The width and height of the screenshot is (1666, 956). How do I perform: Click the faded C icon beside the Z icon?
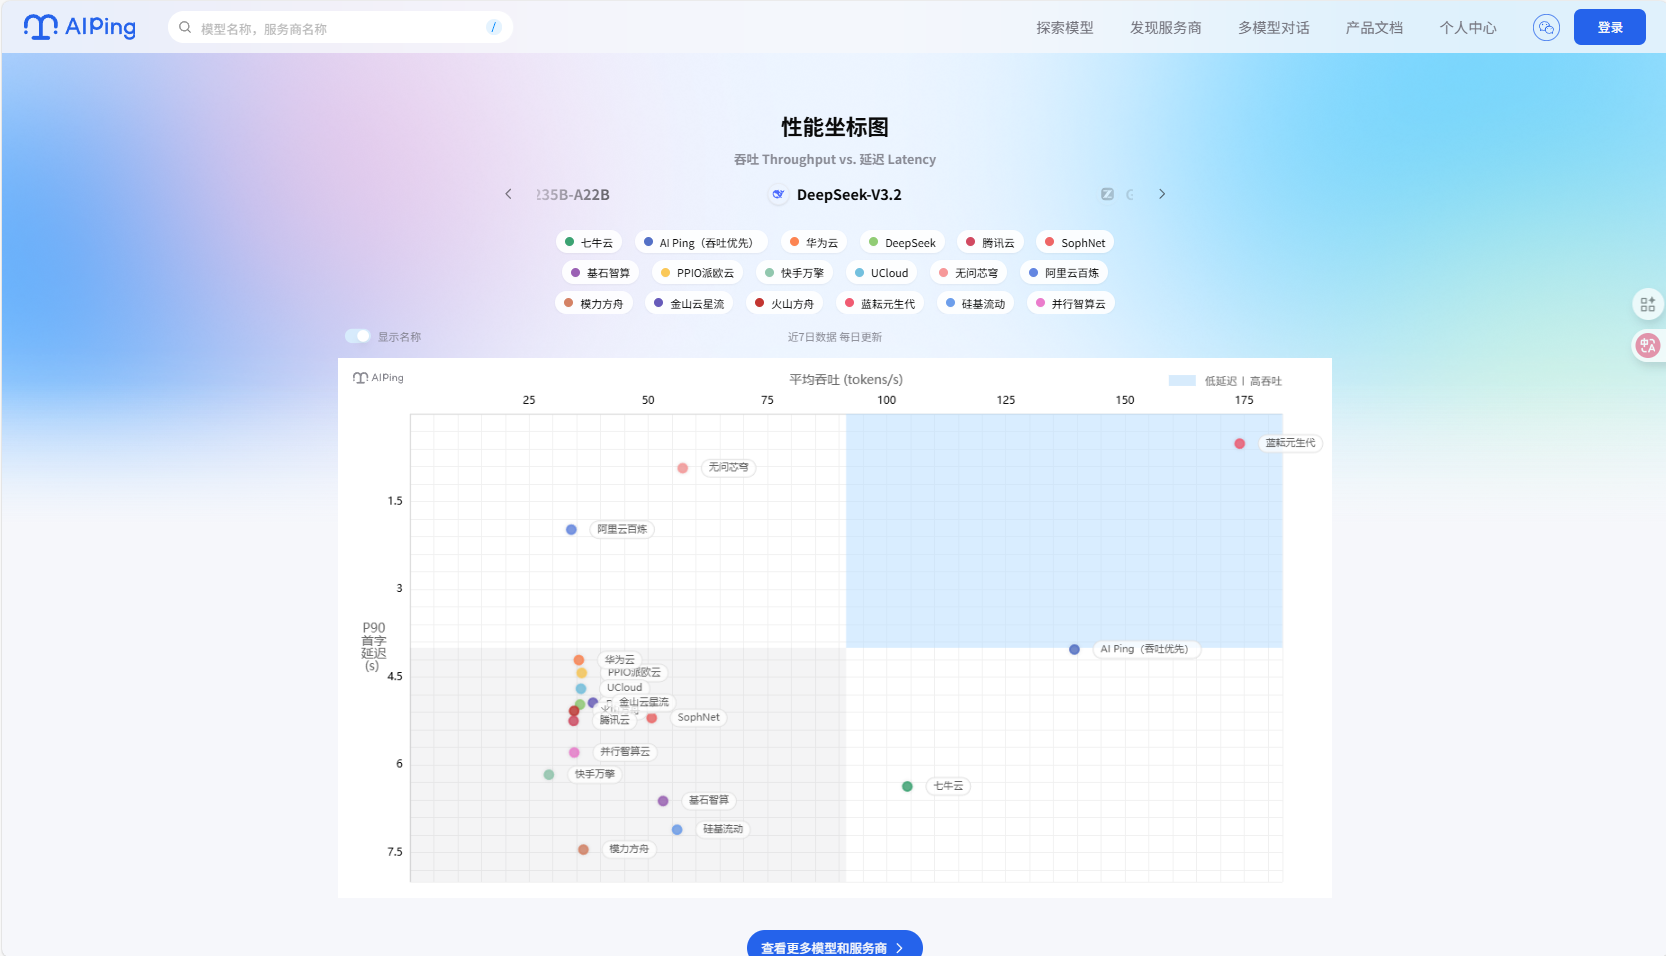(x=1130, y=194)
